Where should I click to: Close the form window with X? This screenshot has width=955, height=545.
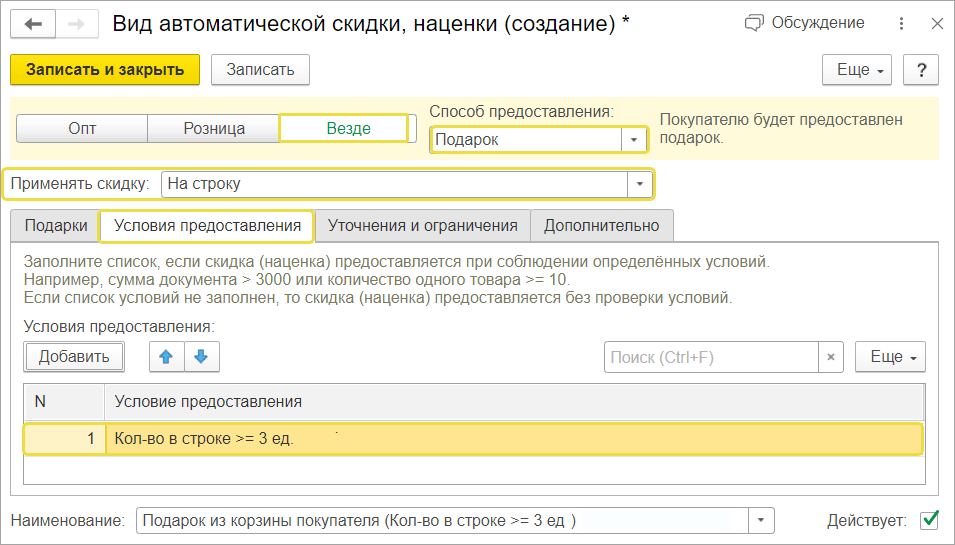click(935, 23)
